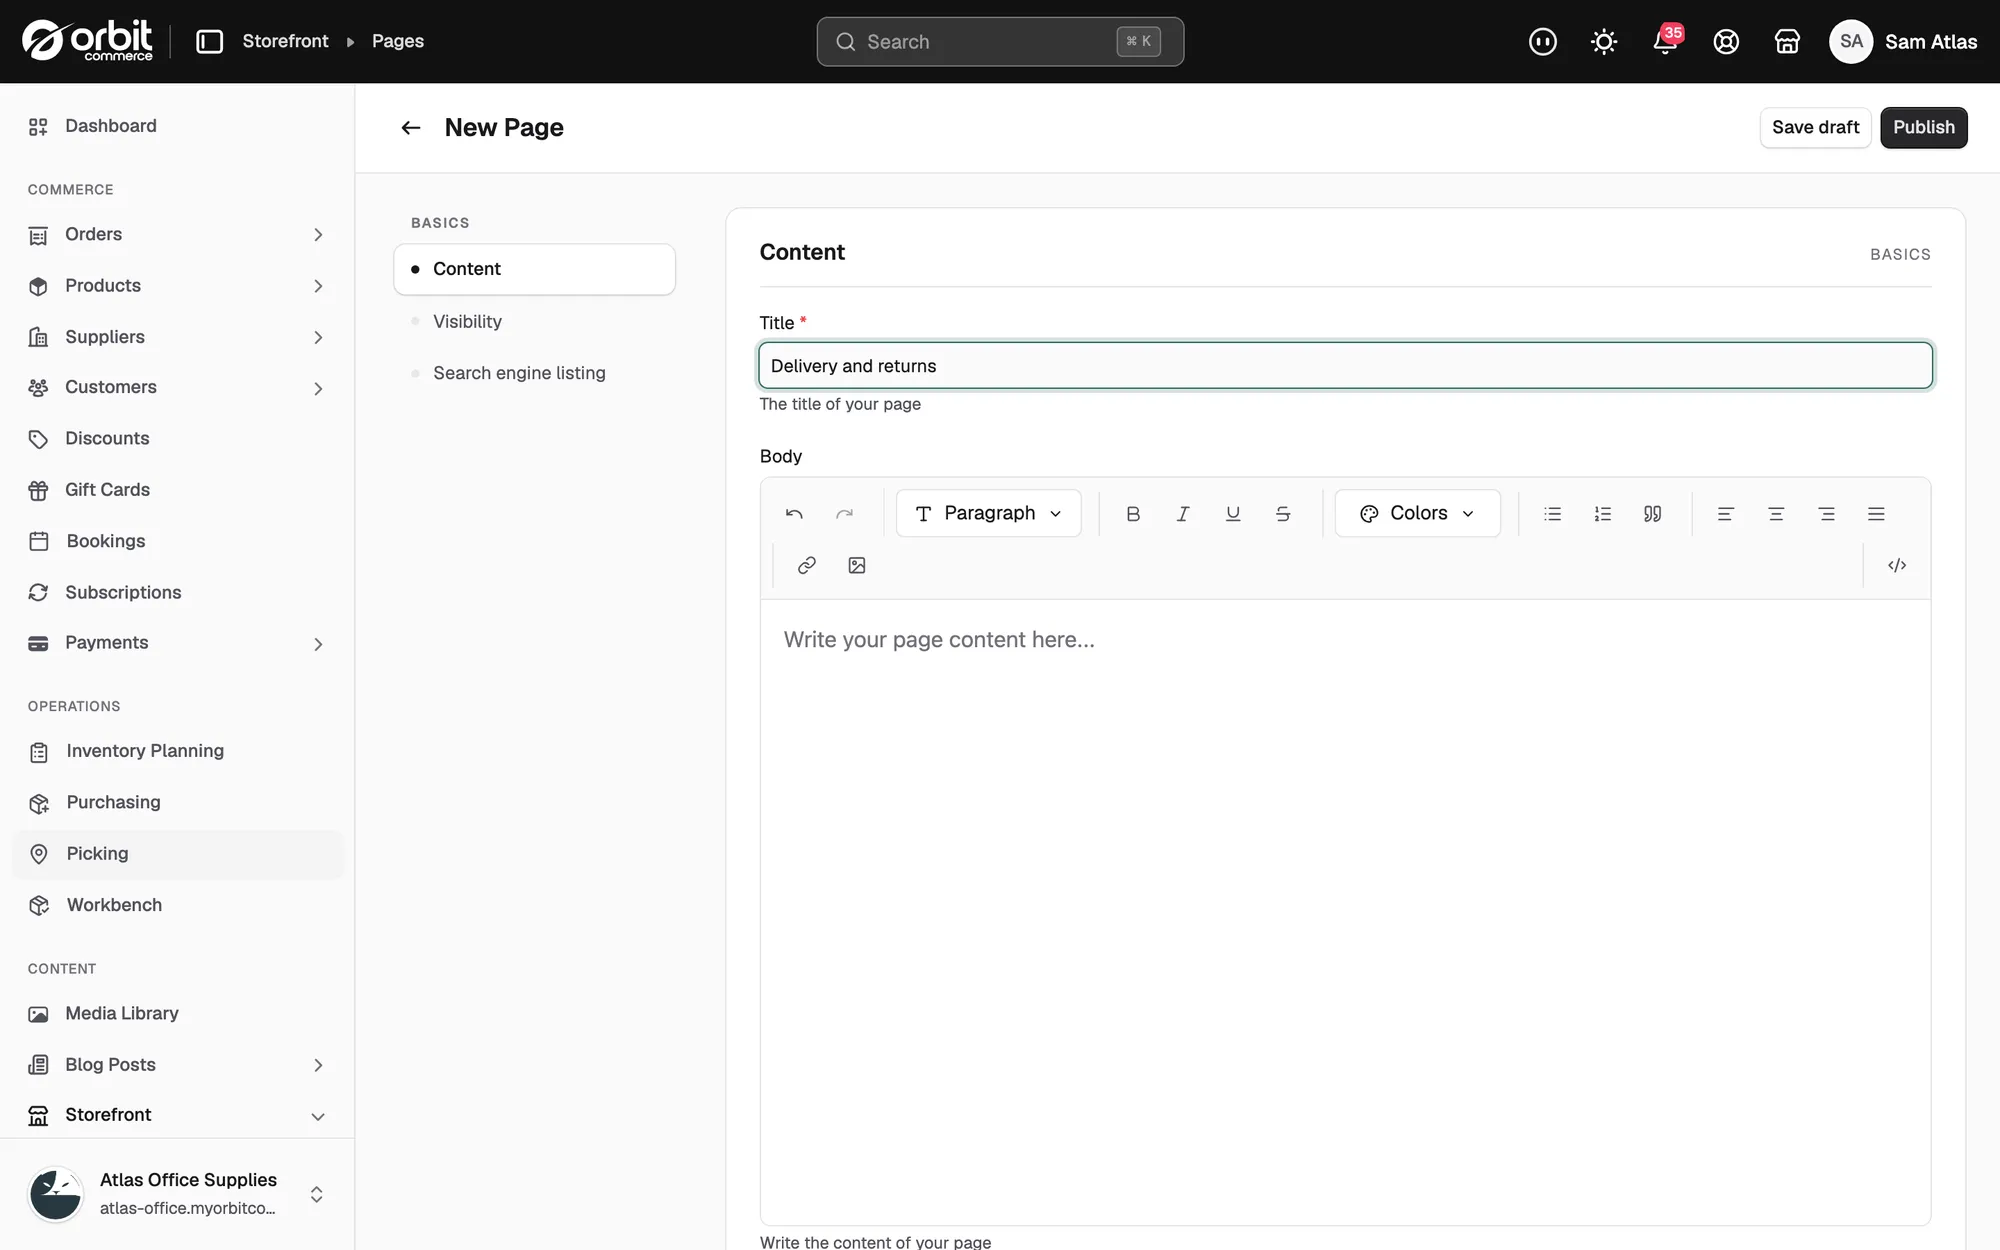Viewport: 2000px width, 1250px height.
Task: Justify the text
Action: (x=1876, y=513)
